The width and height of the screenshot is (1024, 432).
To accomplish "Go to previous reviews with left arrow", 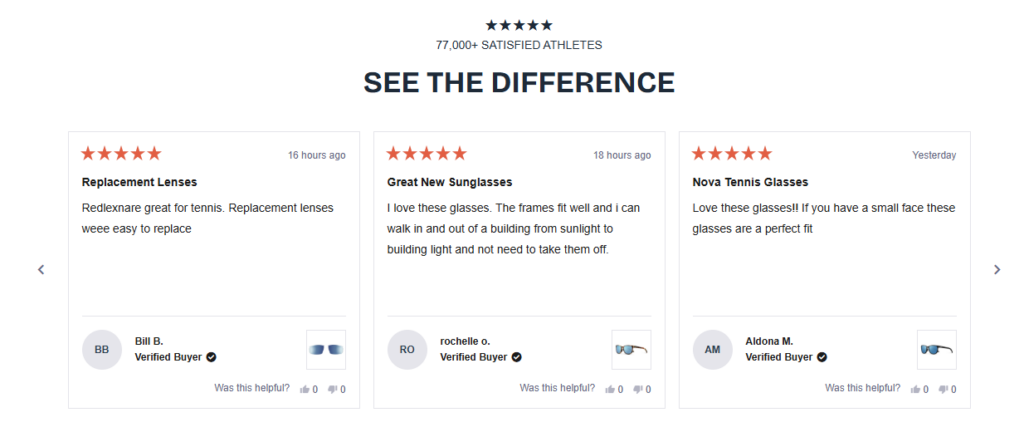I will 41,269.
